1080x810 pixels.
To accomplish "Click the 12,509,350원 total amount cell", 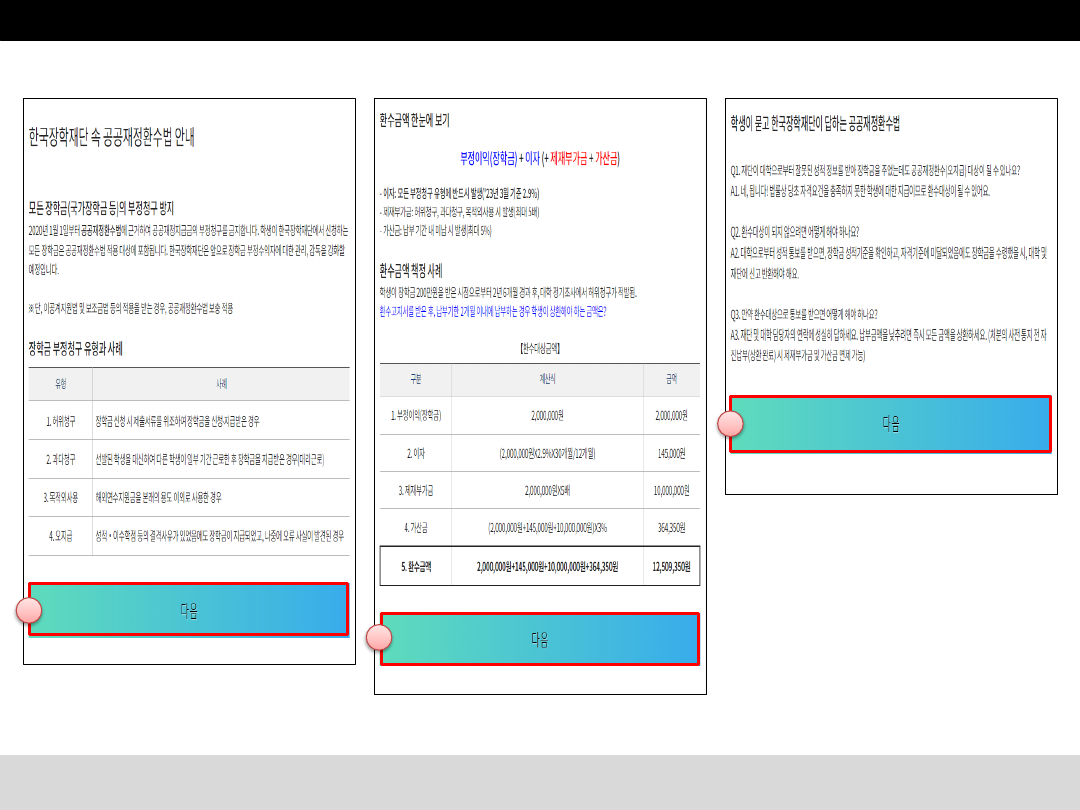I will coord(670,566).
